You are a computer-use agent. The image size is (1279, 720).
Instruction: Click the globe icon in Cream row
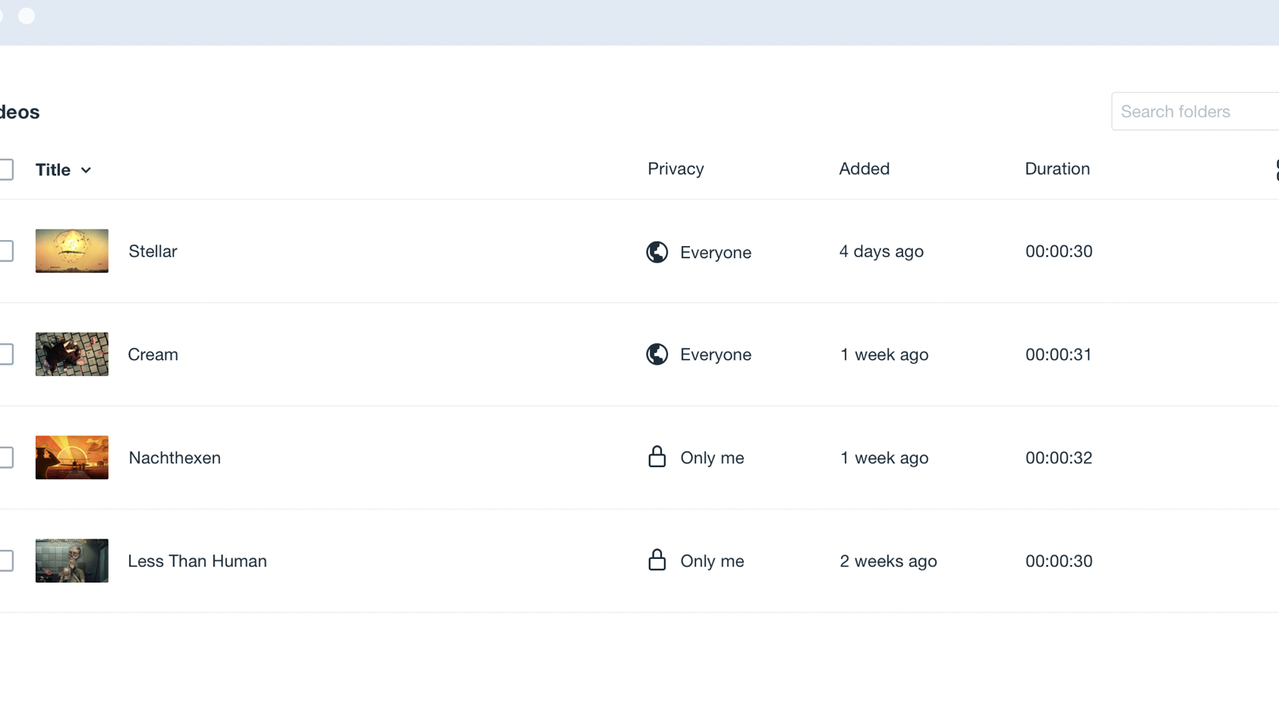tap(657, 354)
